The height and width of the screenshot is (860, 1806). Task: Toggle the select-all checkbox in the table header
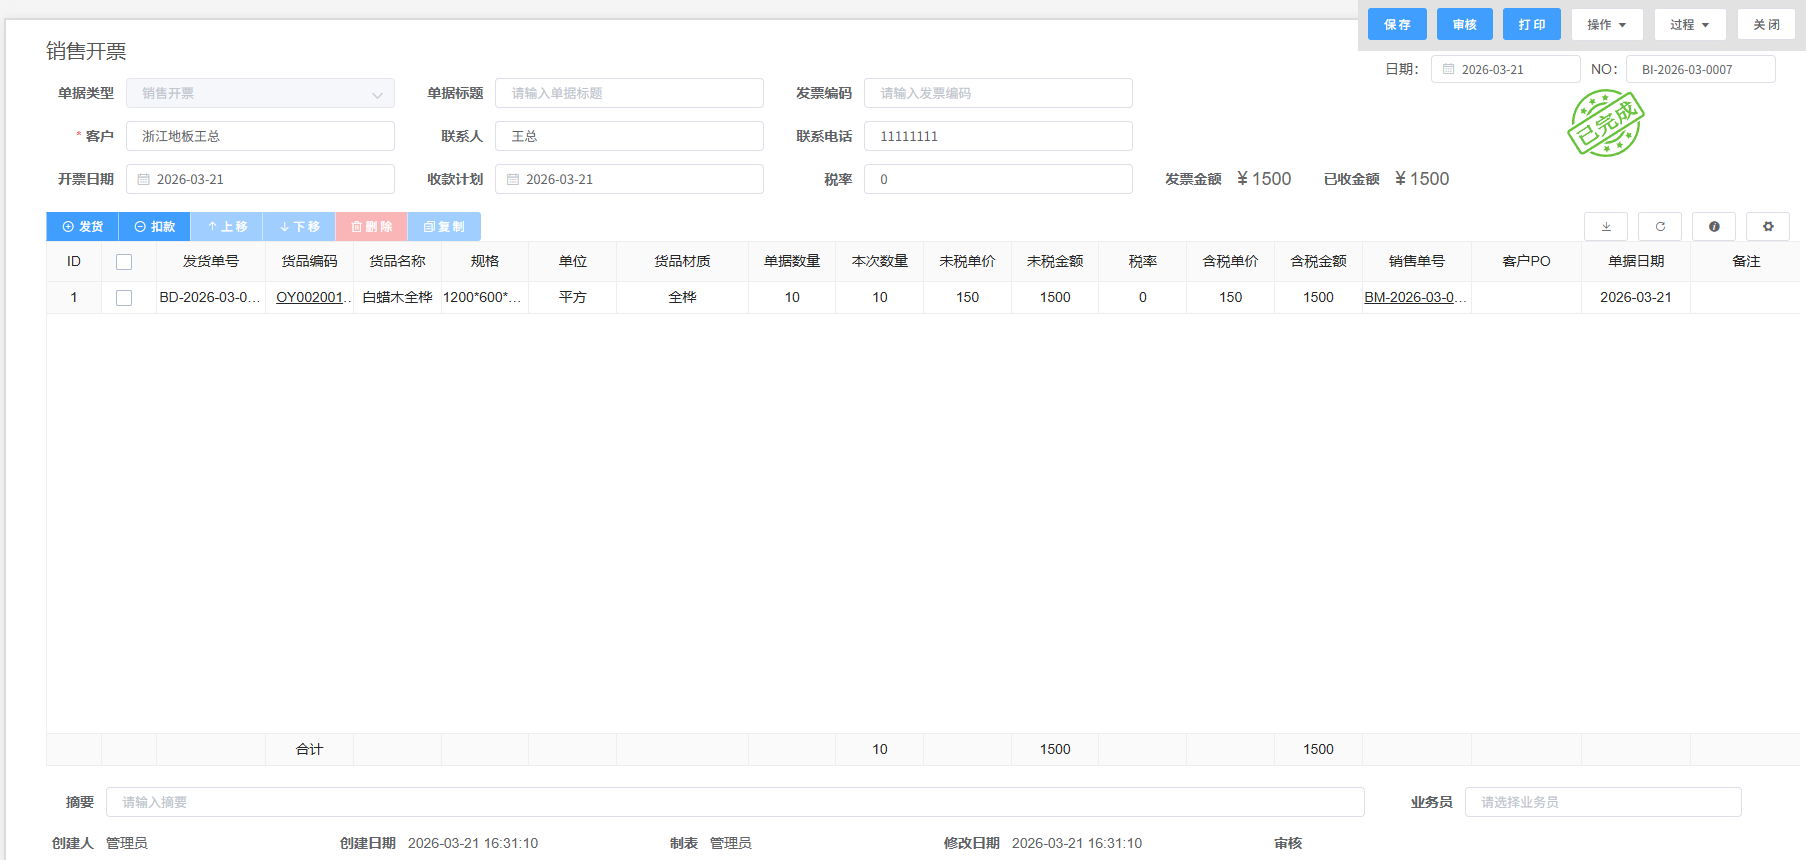coord(124,262)
